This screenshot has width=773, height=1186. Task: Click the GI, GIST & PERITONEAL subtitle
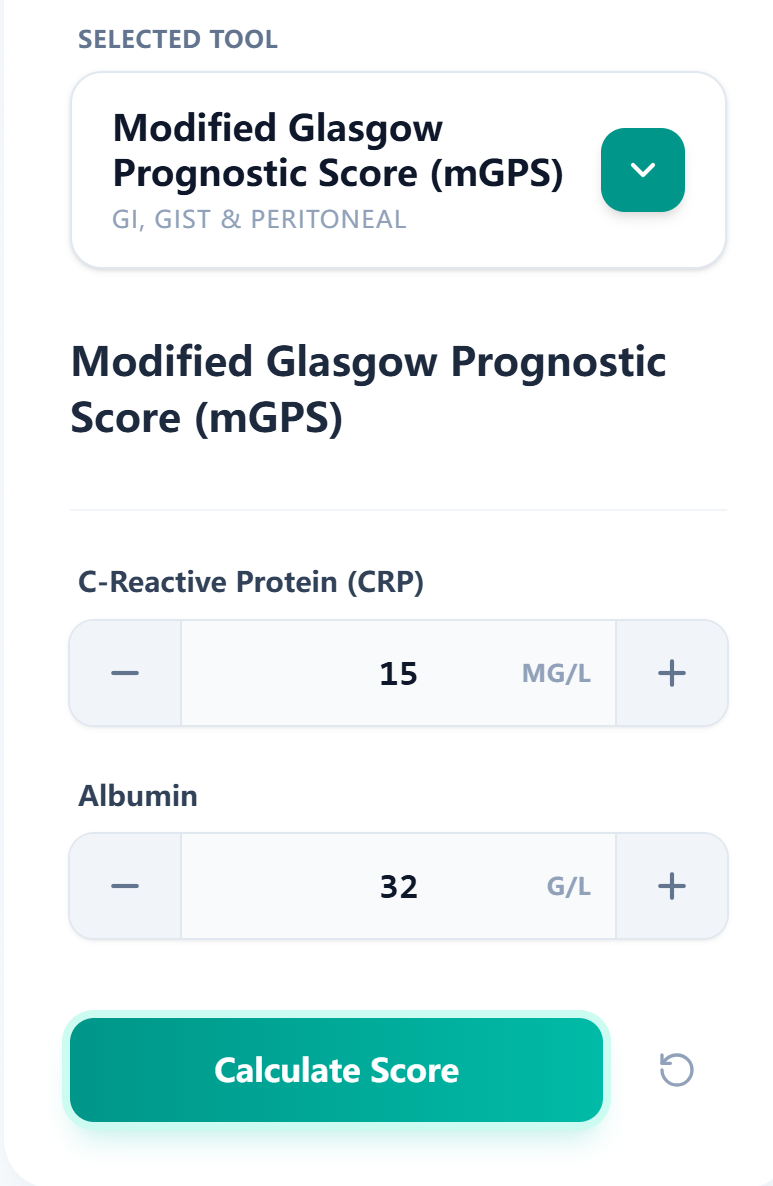[x=260, y=218]
